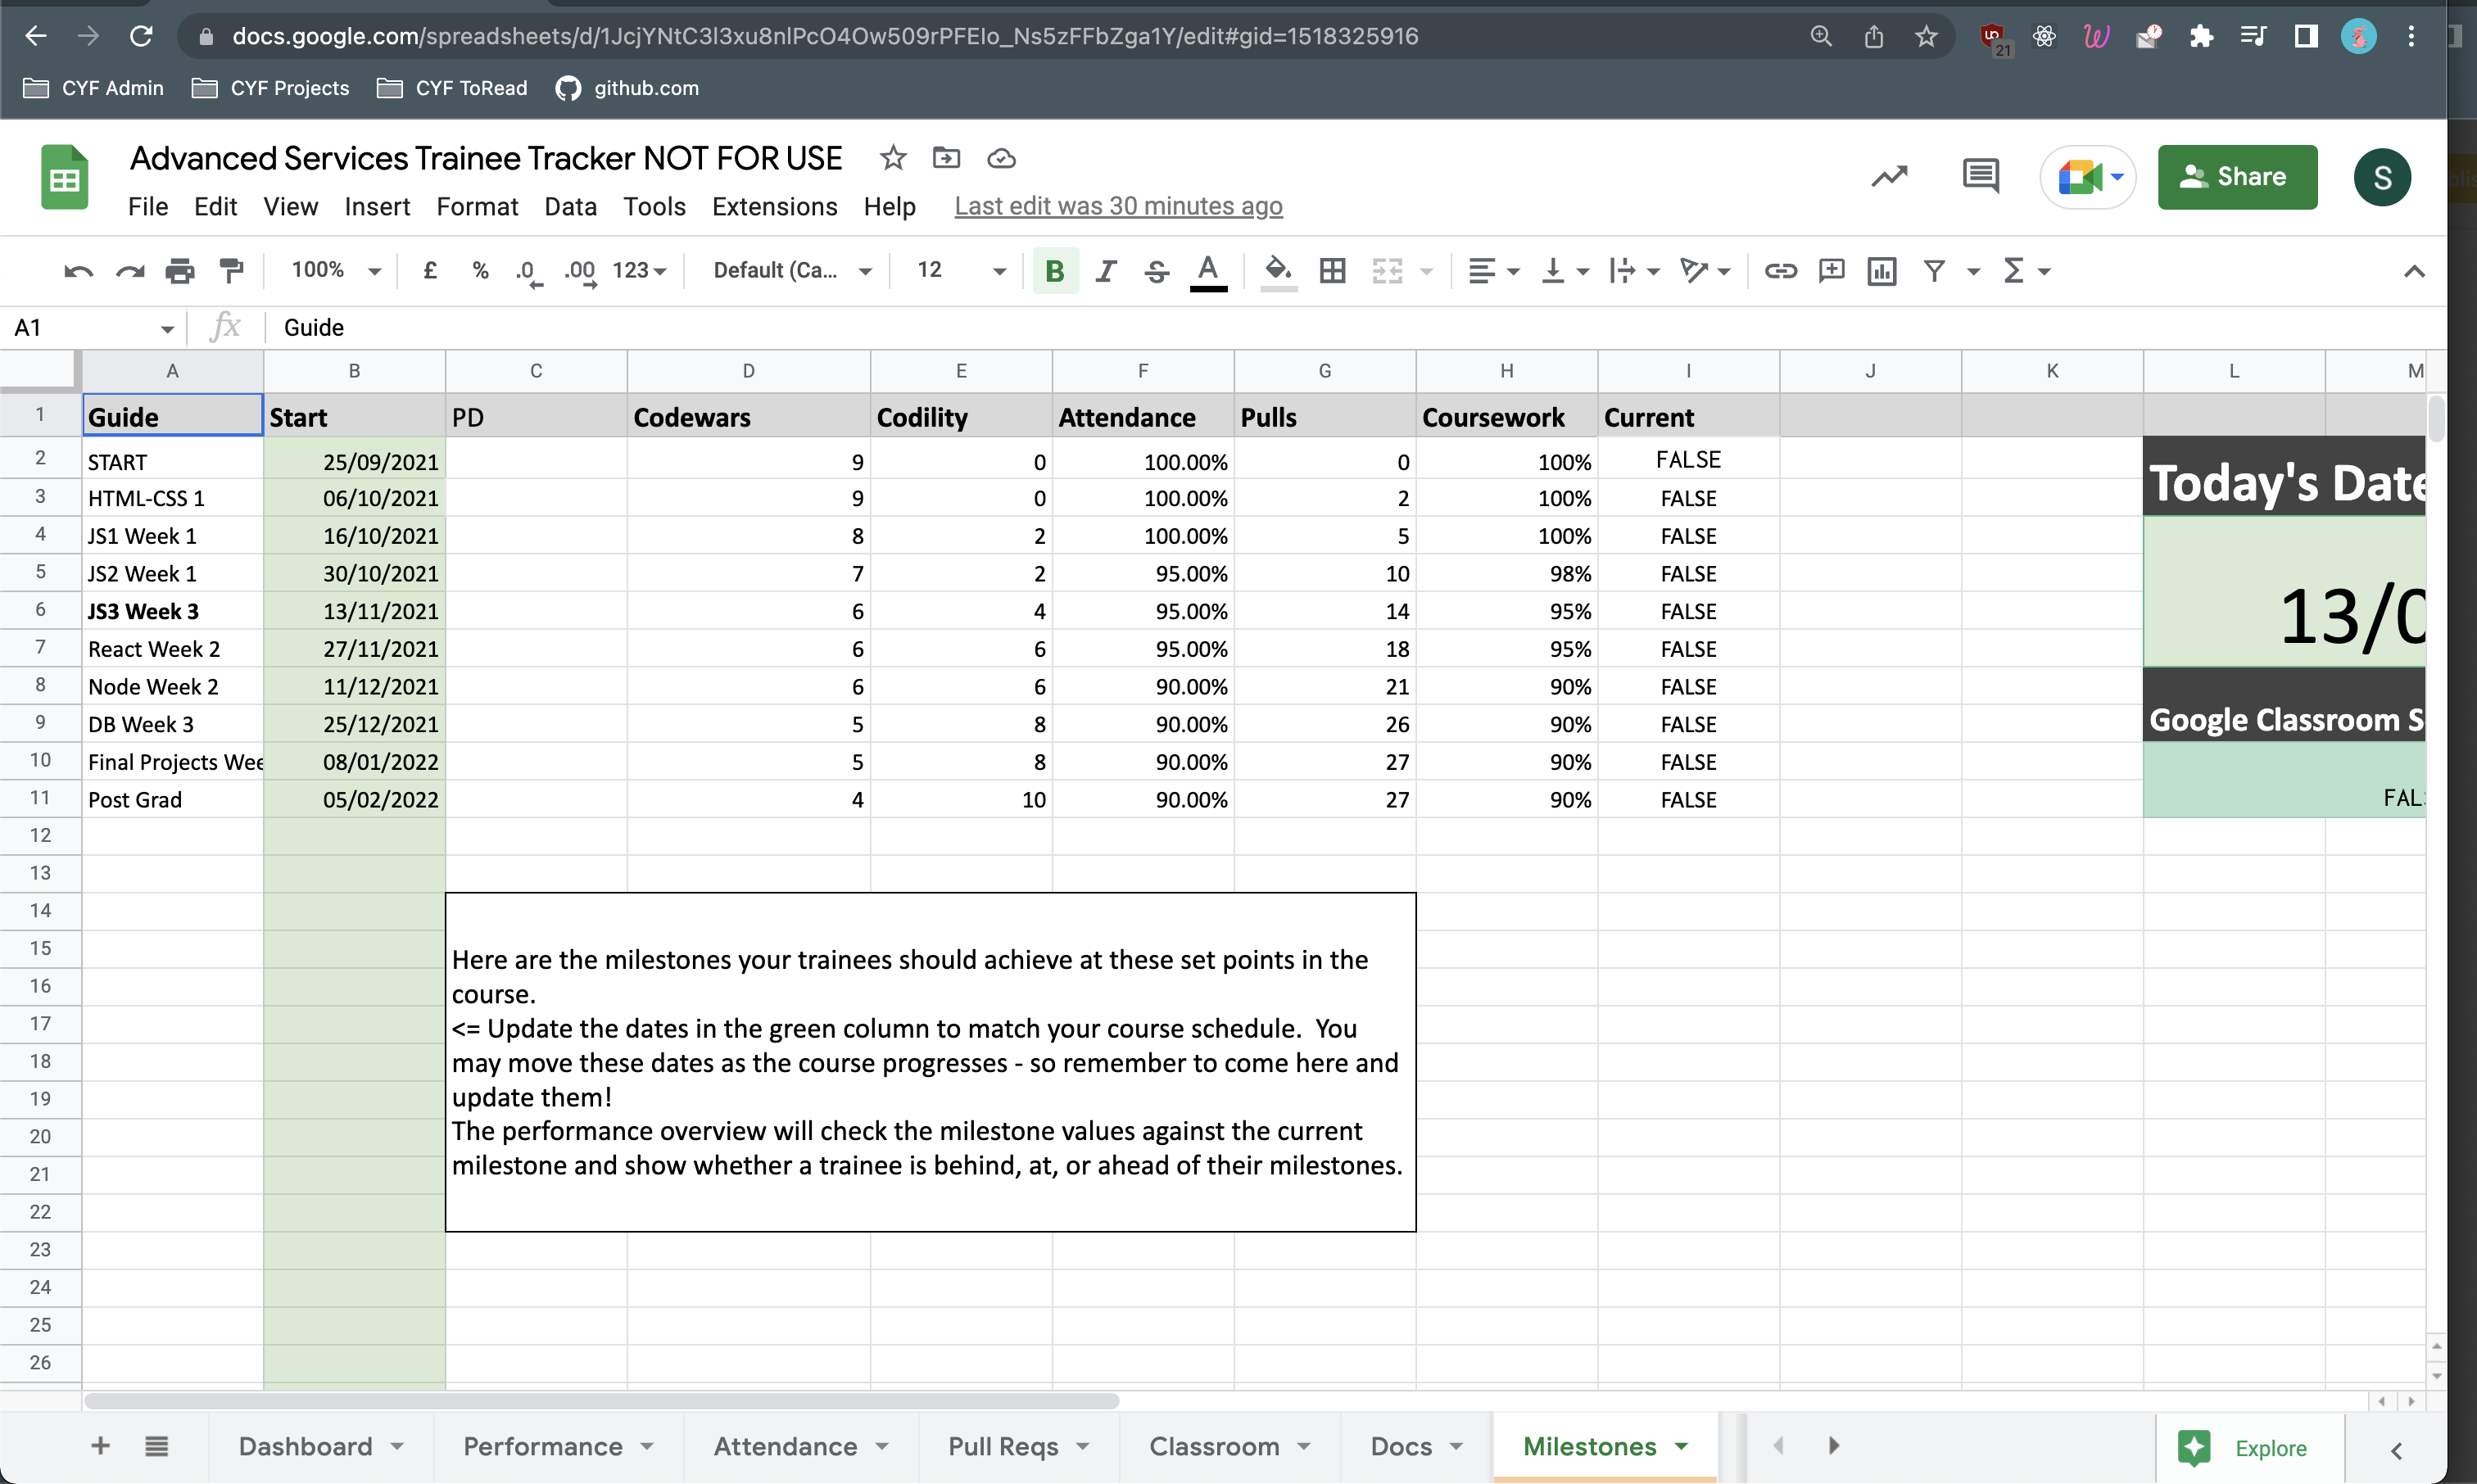Expand the zoom percentage dropdown
The width and height of the screenshot is (2477, 1484).
(x=373, y=272)
